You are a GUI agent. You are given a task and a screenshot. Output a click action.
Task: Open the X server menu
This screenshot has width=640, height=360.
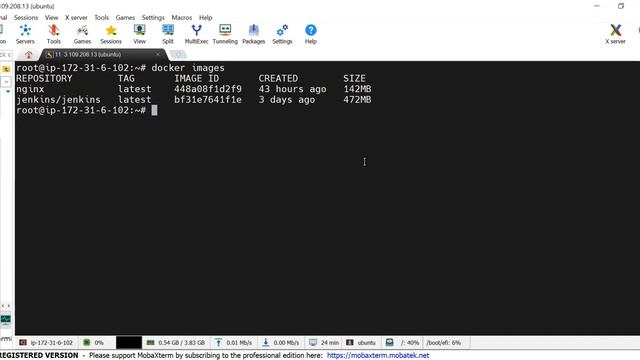[76, 18]
